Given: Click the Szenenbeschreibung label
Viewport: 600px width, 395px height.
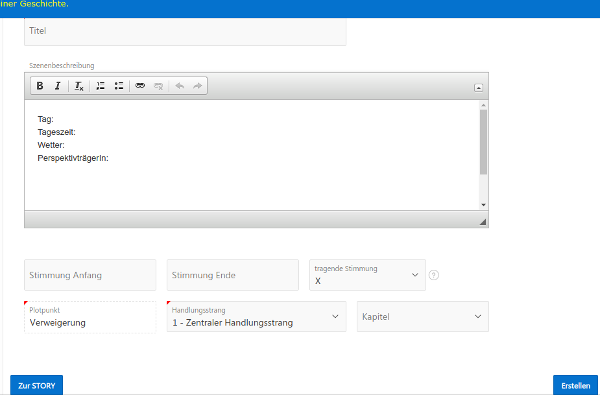Looking at the screenshot, I should click(62, 65).
